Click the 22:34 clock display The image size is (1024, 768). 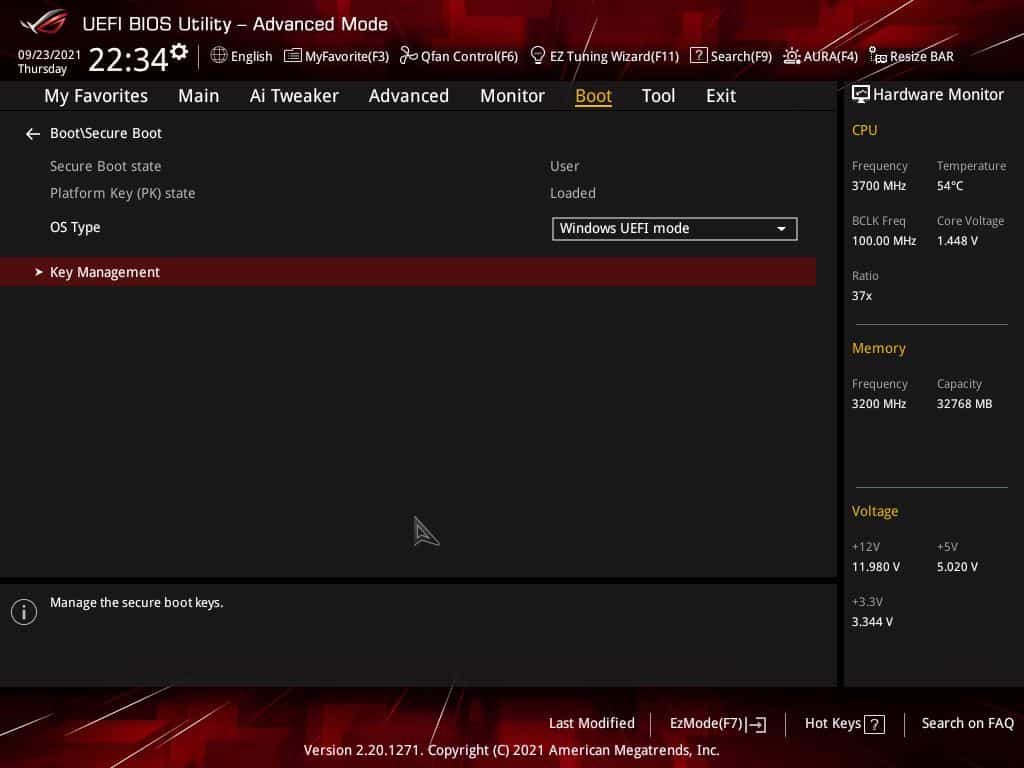tap(128, 59)
